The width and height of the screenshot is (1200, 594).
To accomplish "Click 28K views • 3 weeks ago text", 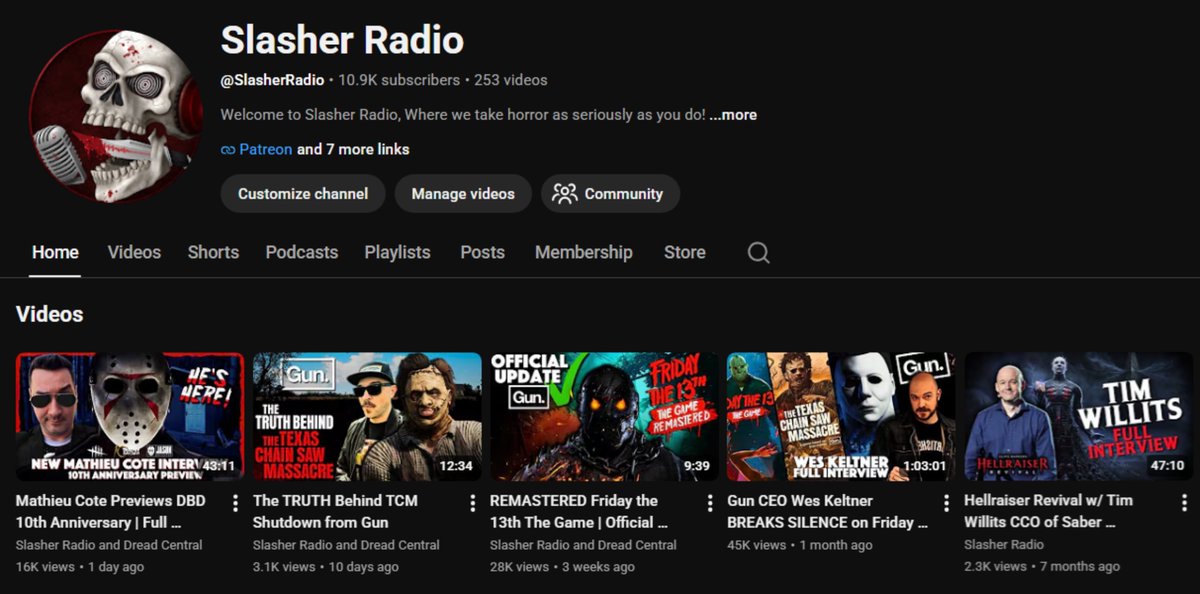I will (562, 567).
